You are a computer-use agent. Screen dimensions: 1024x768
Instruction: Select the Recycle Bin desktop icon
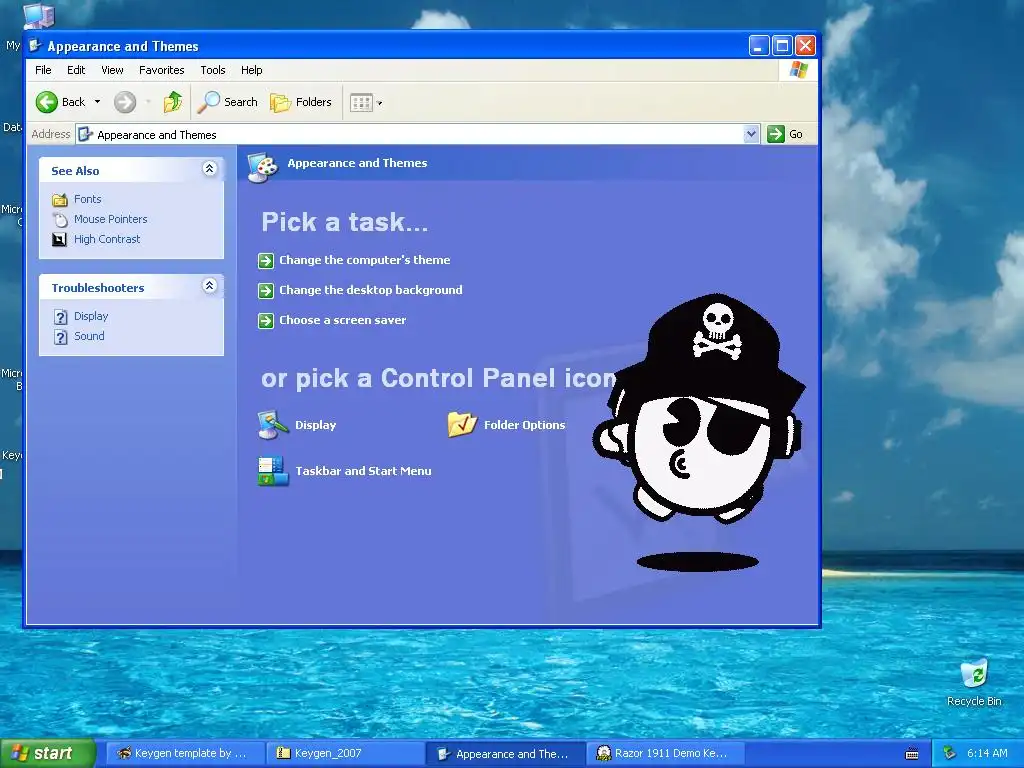tap(974, 683)
